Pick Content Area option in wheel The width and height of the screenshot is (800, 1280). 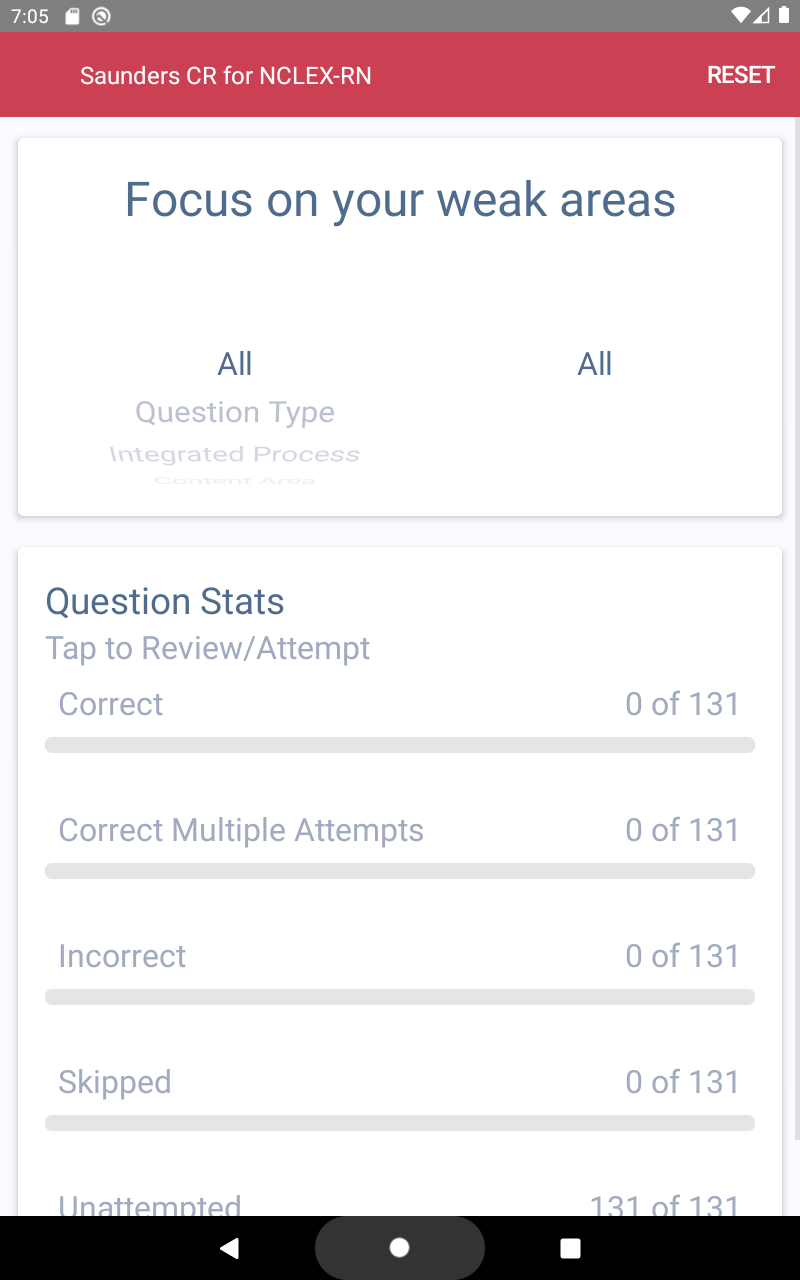click(235, 481)
